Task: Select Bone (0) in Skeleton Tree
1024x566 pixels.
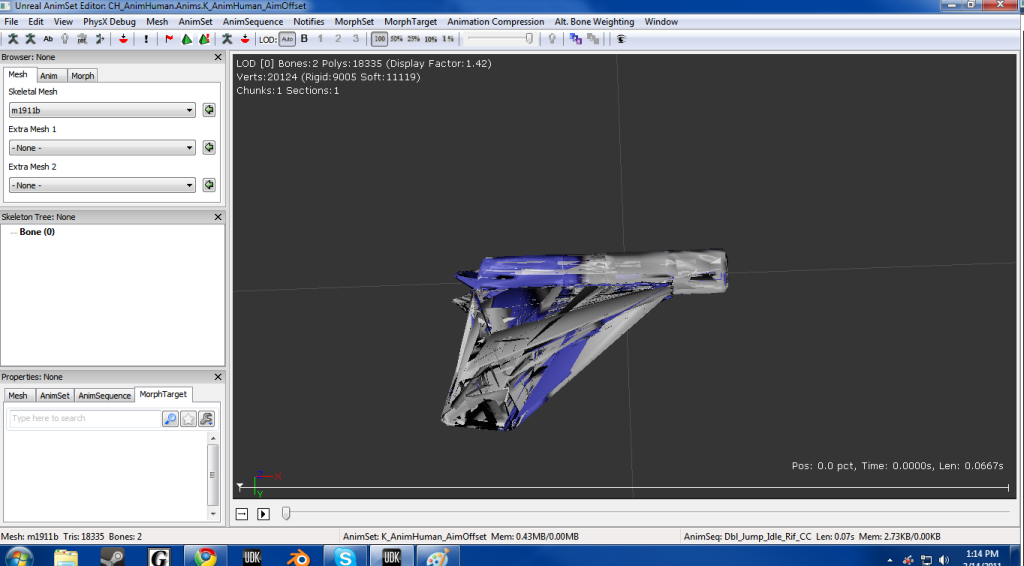Action: 37,232
